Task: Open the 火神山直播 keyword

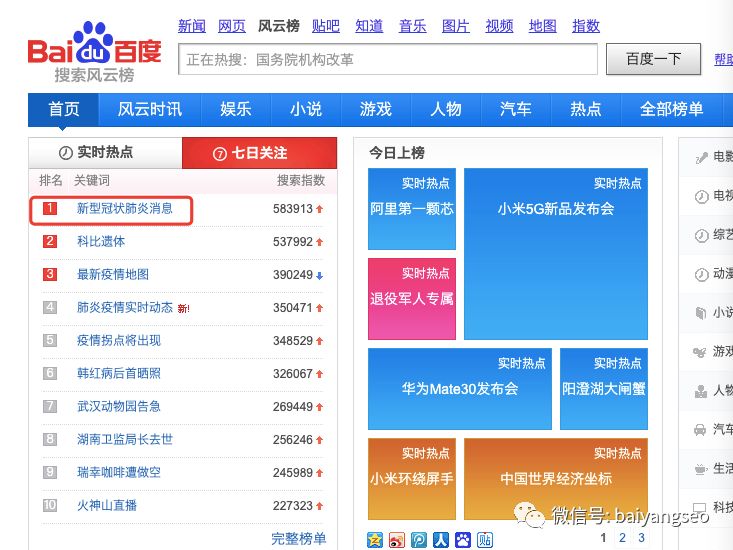Action: pyautogui.click(x=107, y=505)
